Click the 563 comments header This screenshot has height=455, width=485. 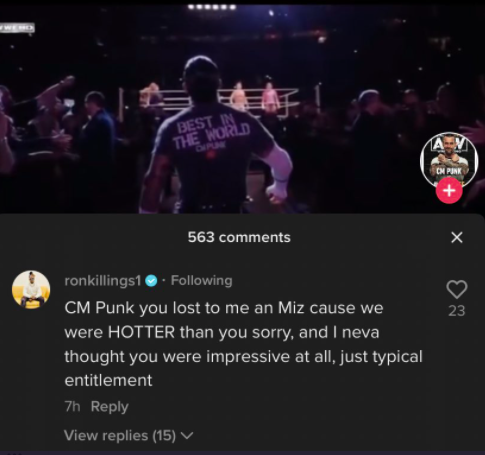pos(239,237)
